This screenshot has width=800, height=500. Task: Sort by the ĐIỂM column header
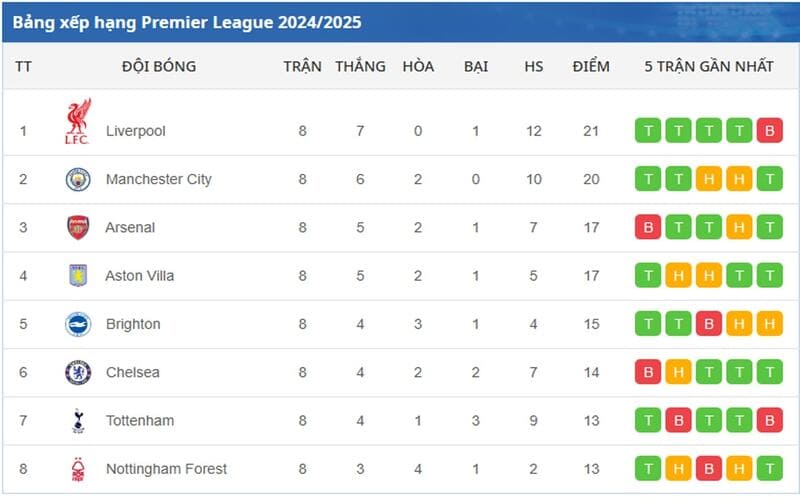coord(591,67)
